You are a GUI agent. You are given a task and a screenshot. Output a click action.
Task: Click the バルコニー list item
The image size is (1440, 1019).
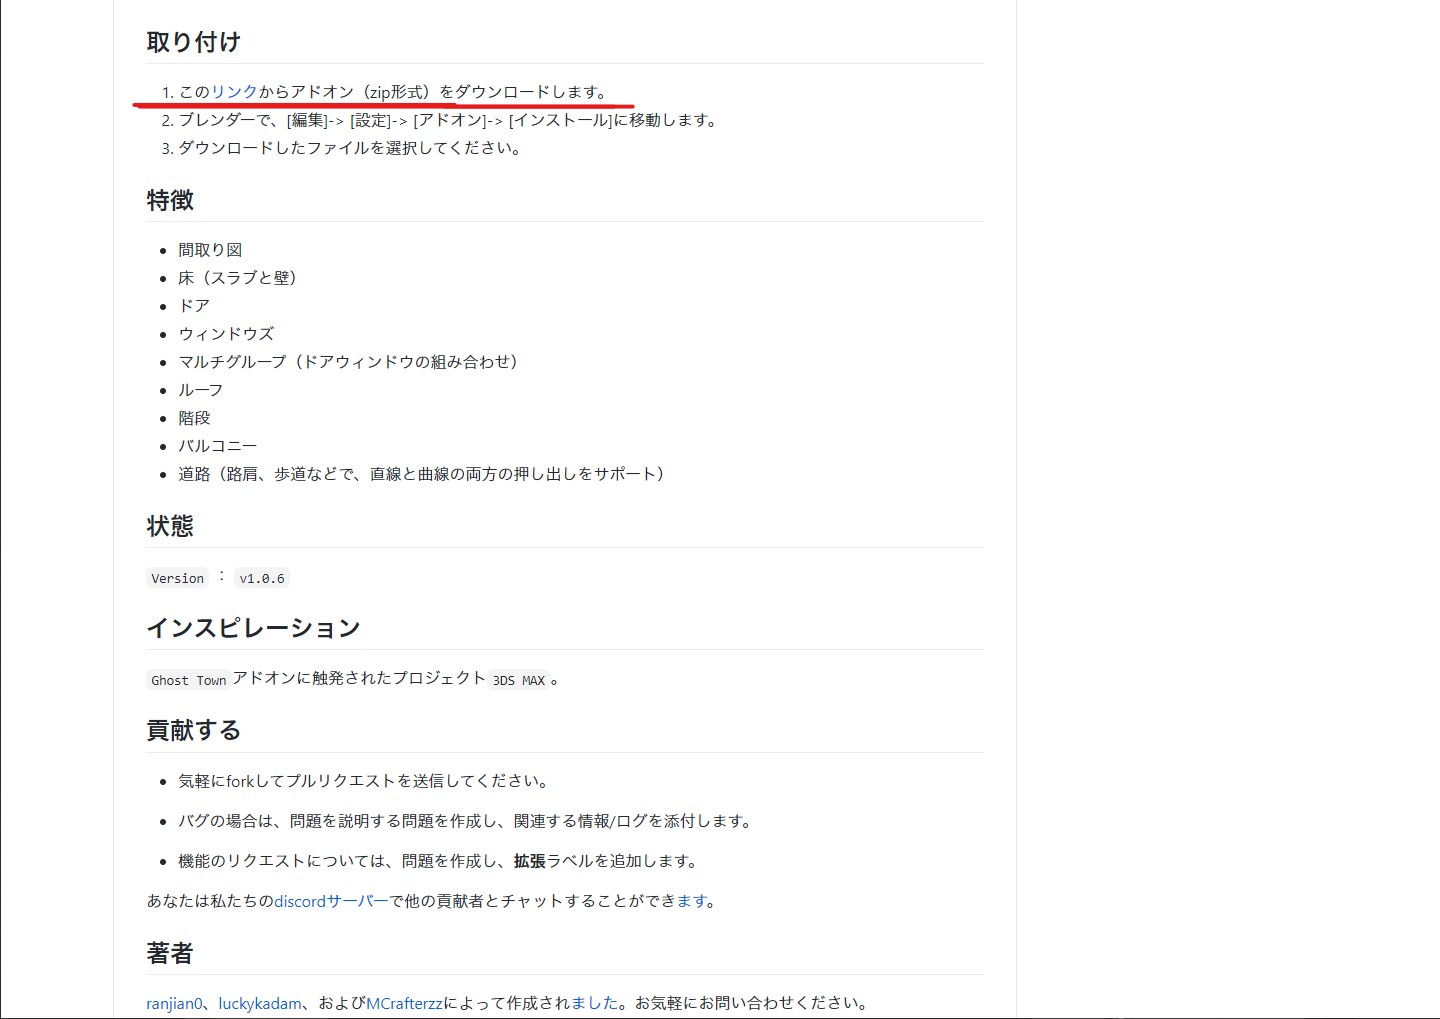point(218,446)
